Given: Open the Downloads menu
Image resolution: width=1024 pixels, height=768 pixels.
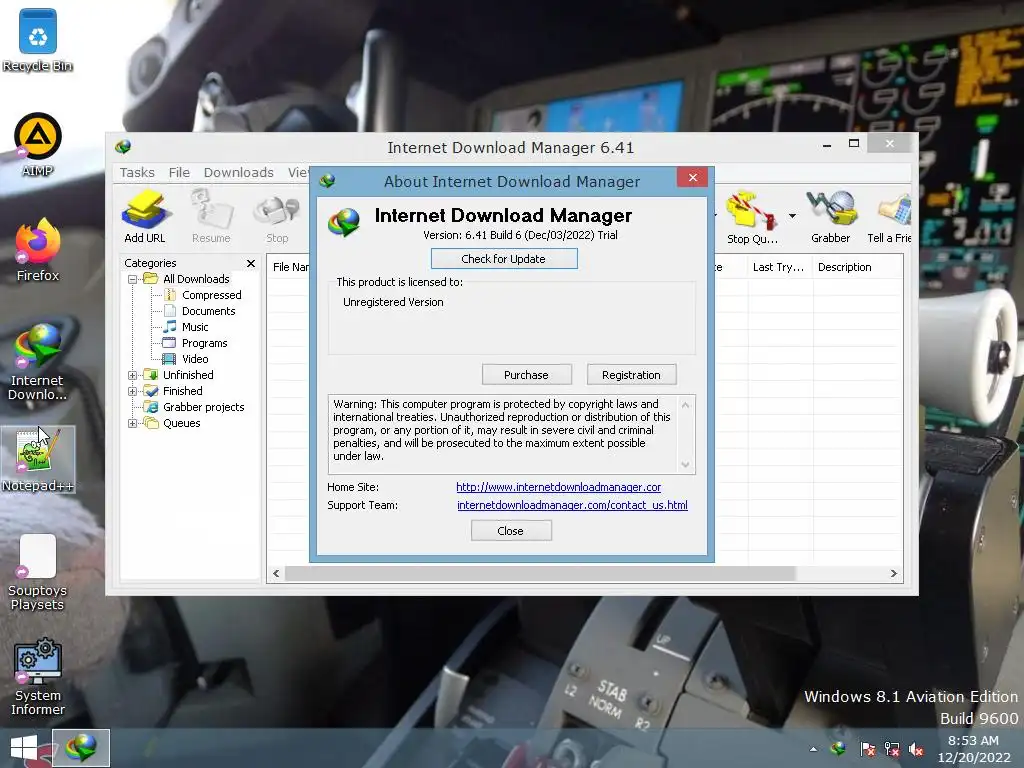Looking at the screenshot, I should [238, 172].
